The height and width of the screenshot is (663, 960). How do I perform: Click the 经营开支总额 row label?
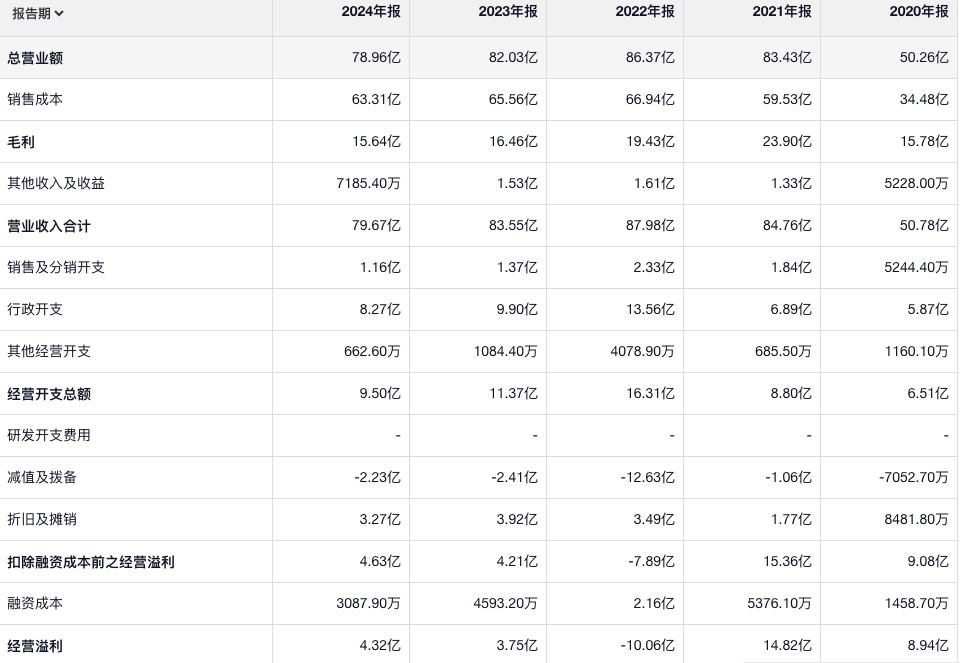point(49,394)
